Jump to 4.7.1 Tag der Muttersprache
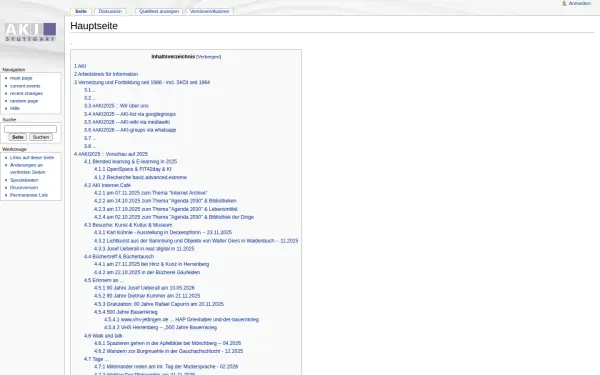 [x=166, y=367]
